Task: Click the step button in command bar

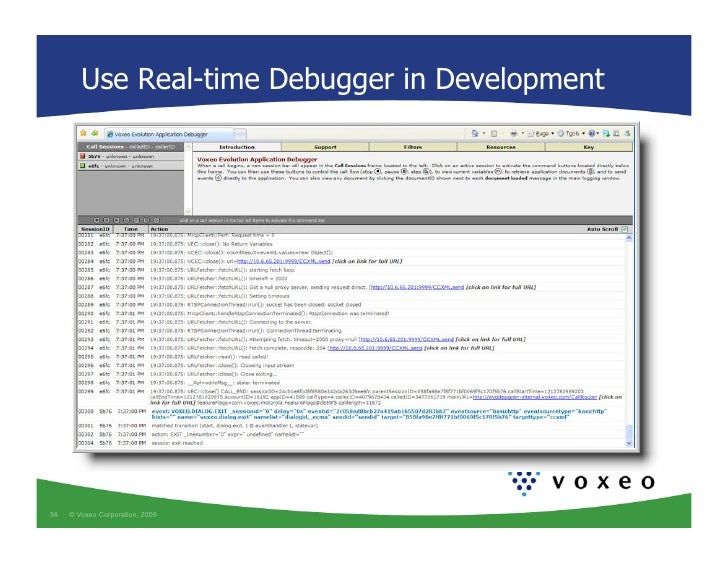Action: [126, 220]
